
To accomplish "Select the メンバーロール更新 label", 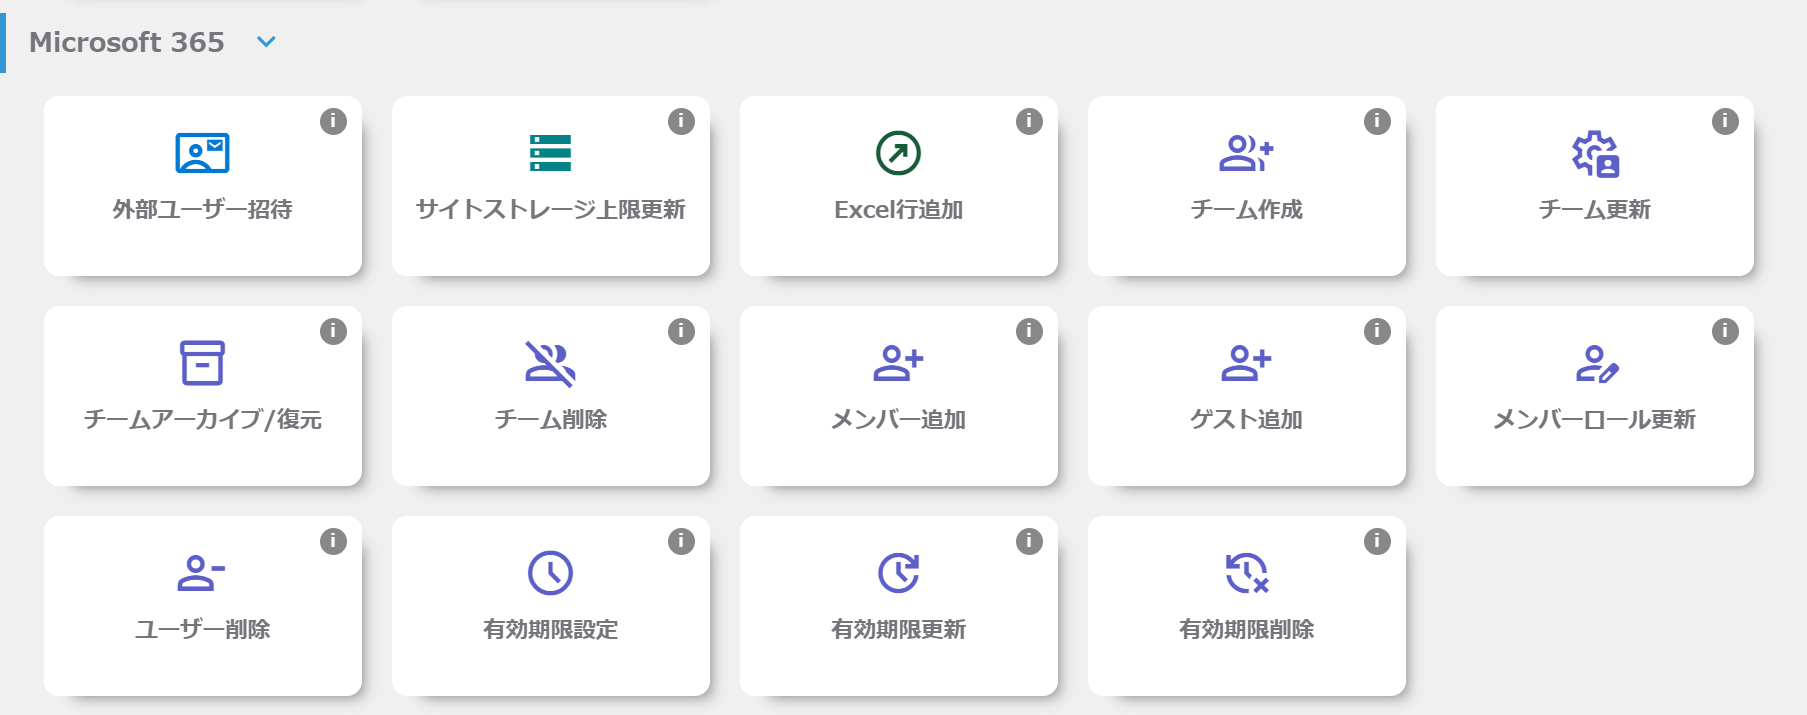I will click(1595, 419).
